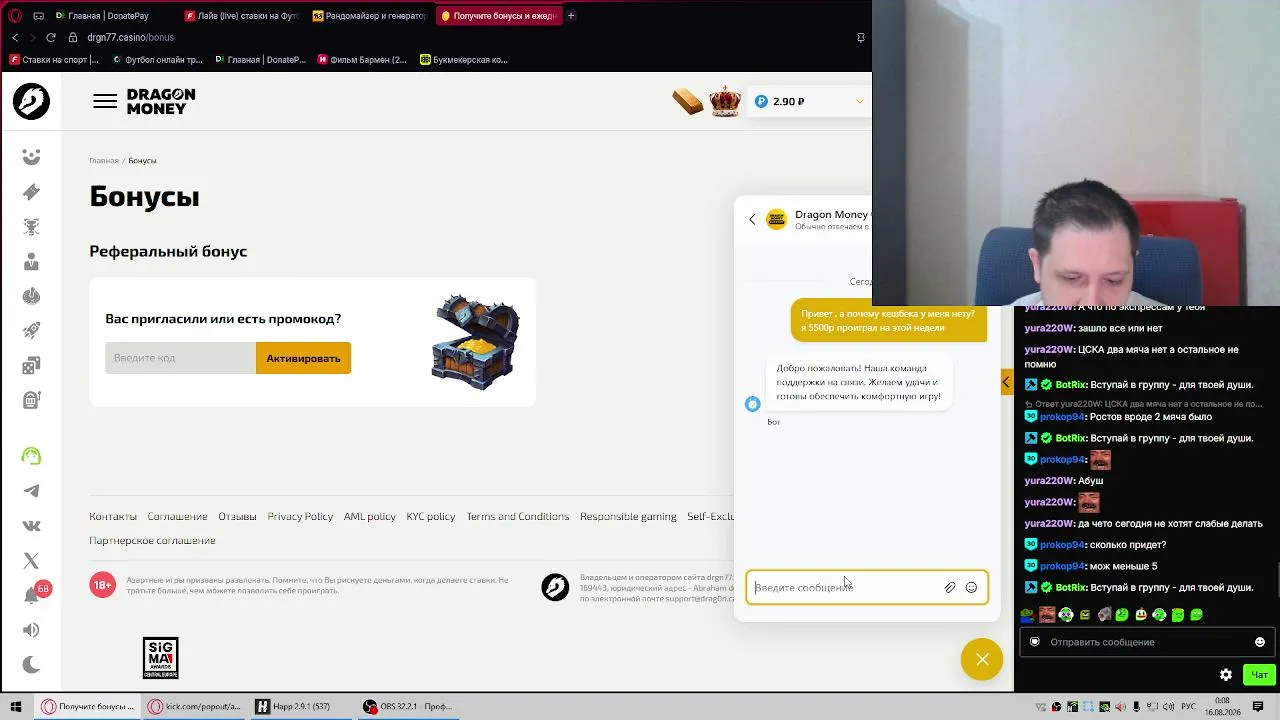Open the Responsible gaming footer link

pos(628,516)
